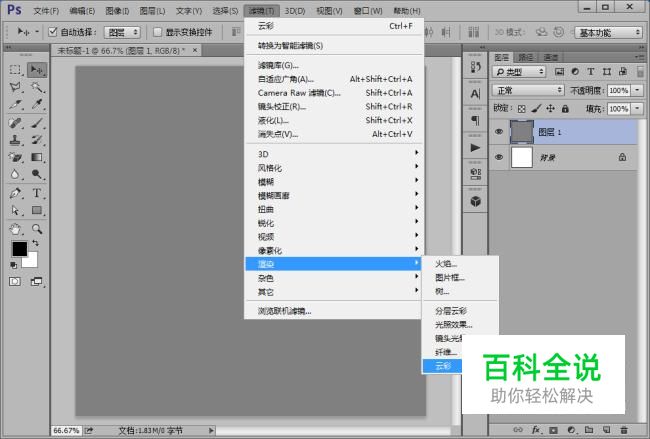The image size is (650, 439).
Task: Close the 未标题-1 document tab
Action: (x=194, y=50)
